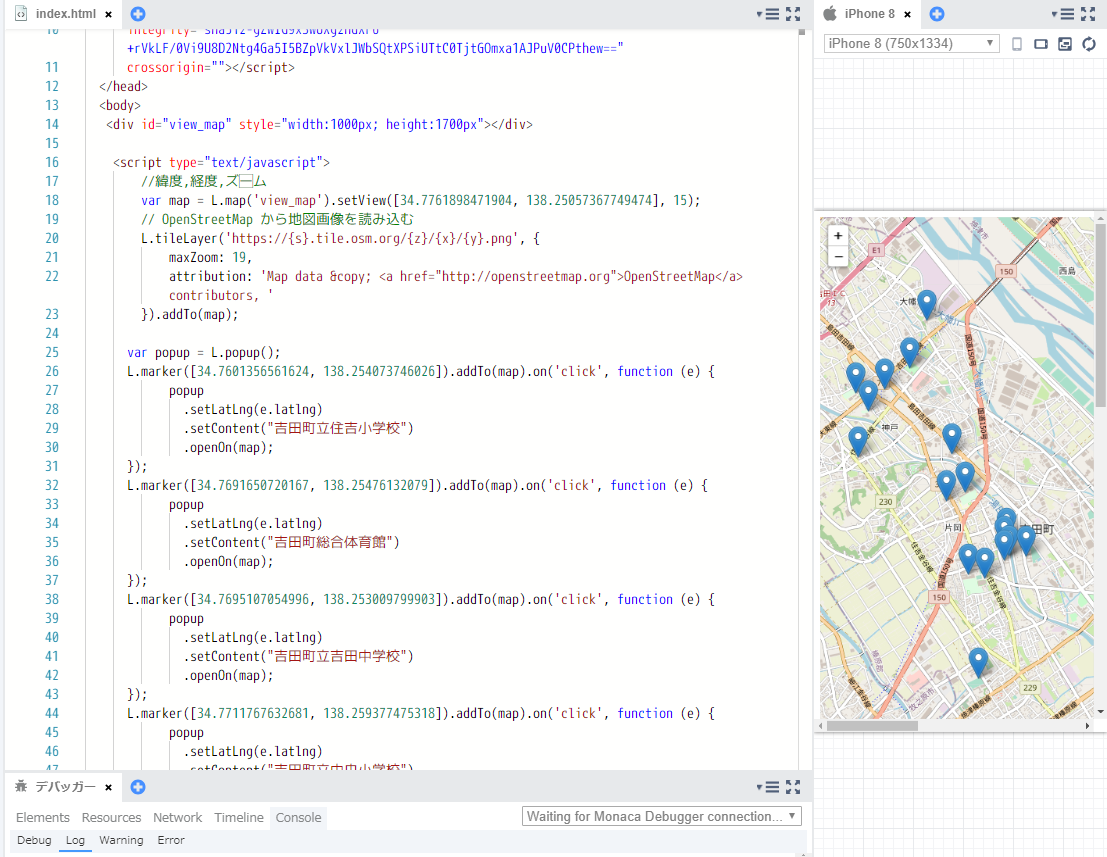Click the string "吉田町総合体育館" in code
The height and width of the screenshot is (857, 1107).
pos(330,543)
